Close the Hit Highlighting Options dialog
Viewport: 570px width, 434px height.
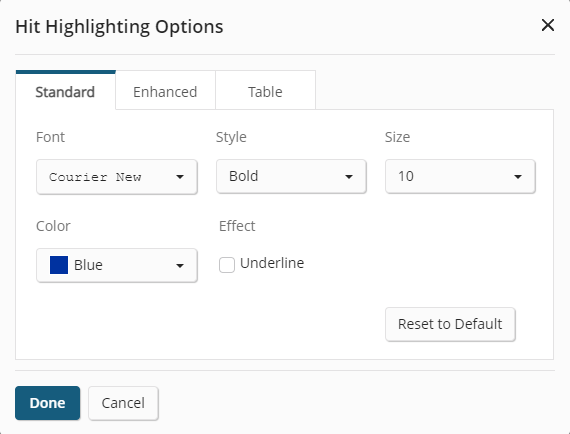[x=547, y=25]
